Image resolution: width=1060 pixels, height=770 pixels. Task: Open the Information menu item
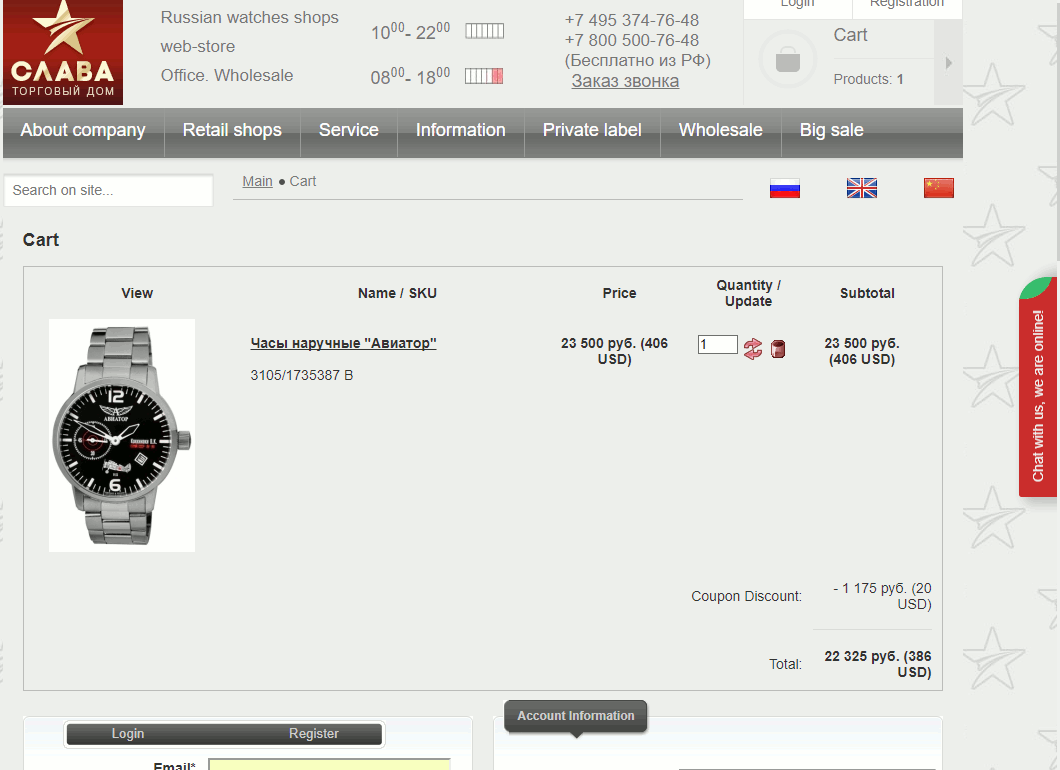[460, 130]
